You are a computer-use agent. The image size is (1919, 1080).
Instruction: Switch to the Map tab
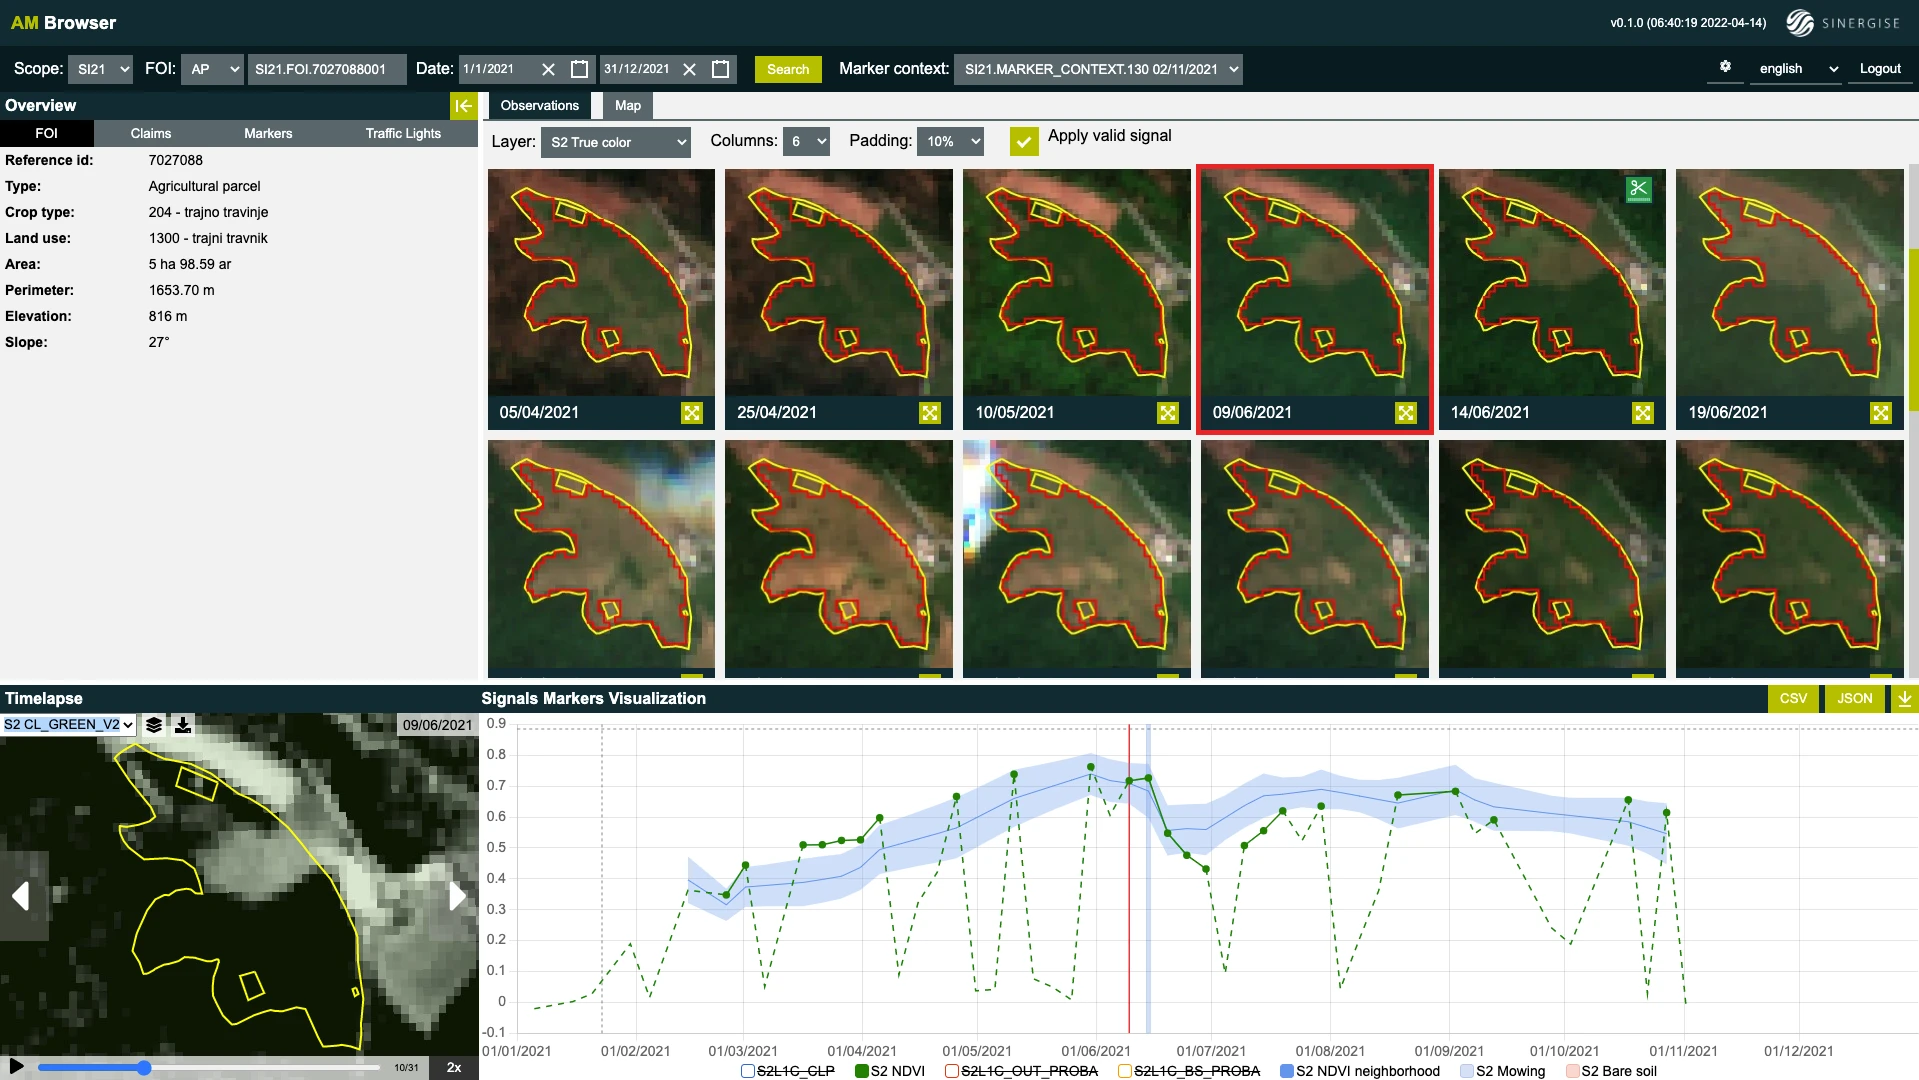click(627, 106)
